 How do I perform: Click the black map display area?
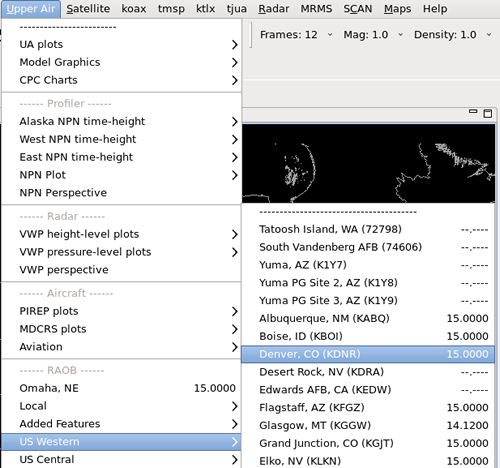pyautogui.click(x=368, y=163)
